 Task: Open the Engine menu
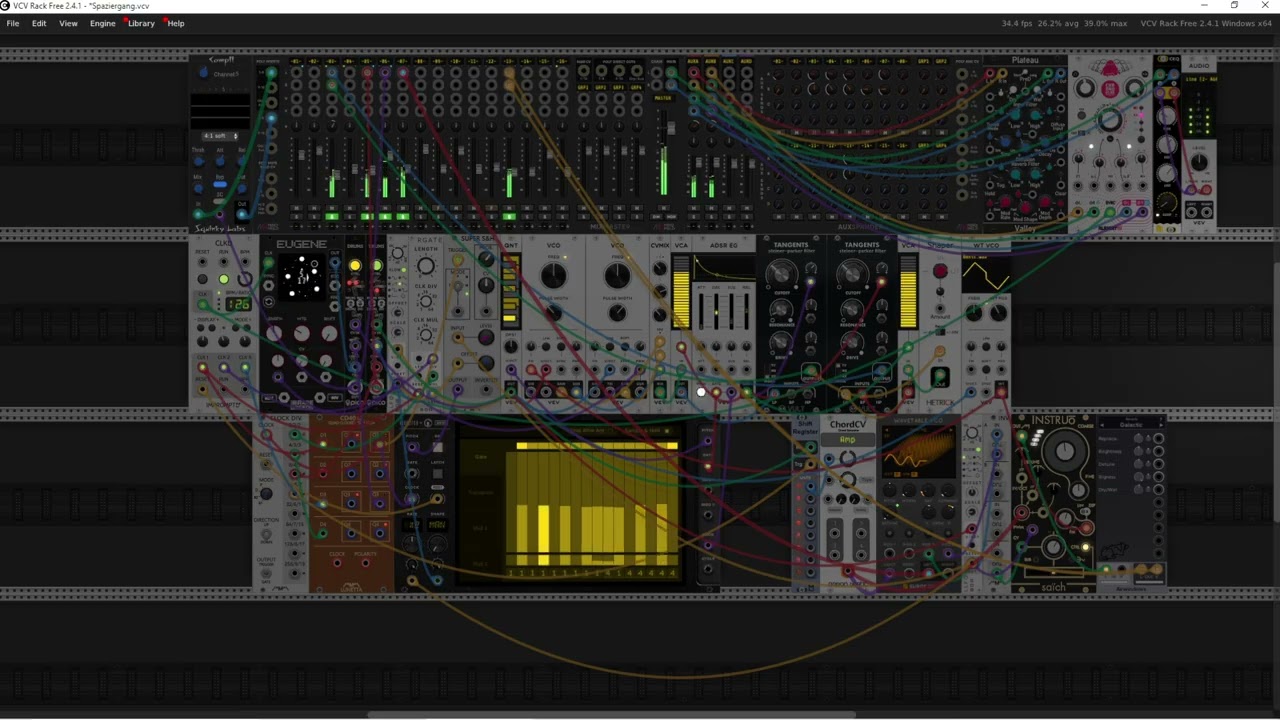pyautogui.click(x=103, y=23)
